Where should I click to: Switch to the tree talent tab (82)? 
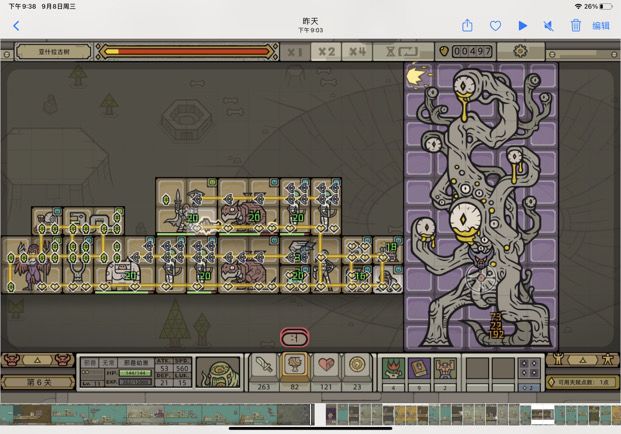click(295, 373)
